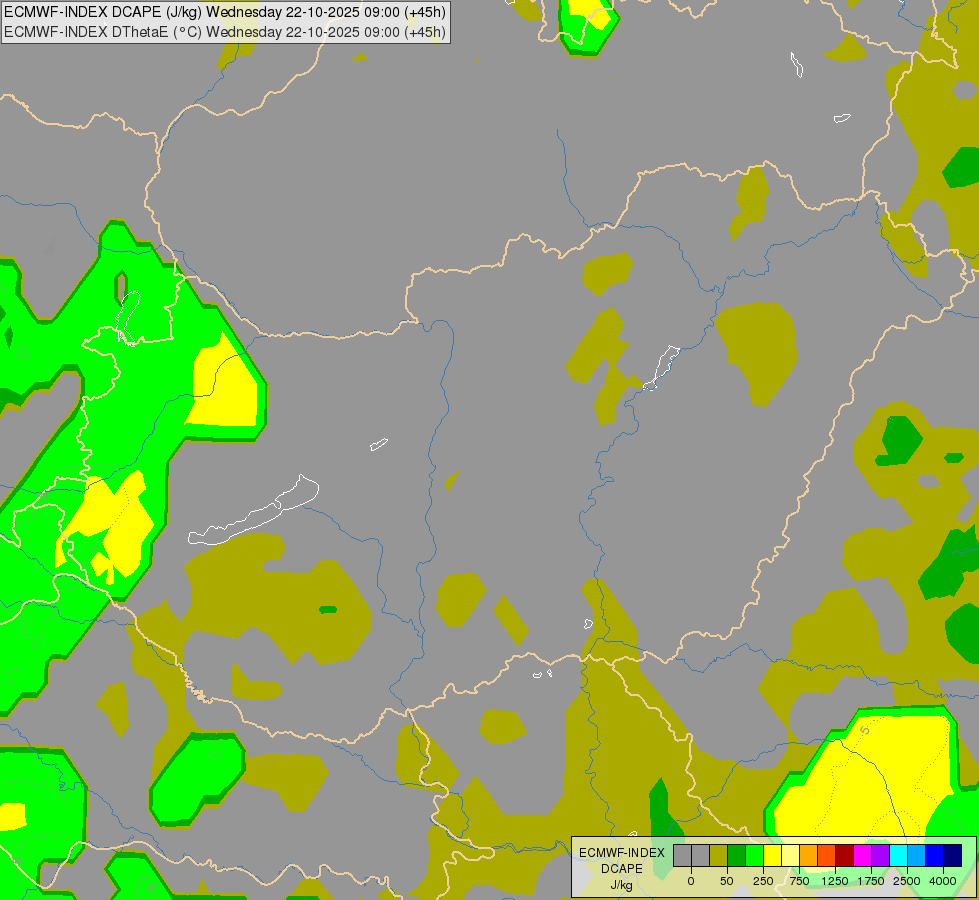Viewport: 979px width, 900px height.
Task: Click the legend value 0
Action: tap(691, 881)
